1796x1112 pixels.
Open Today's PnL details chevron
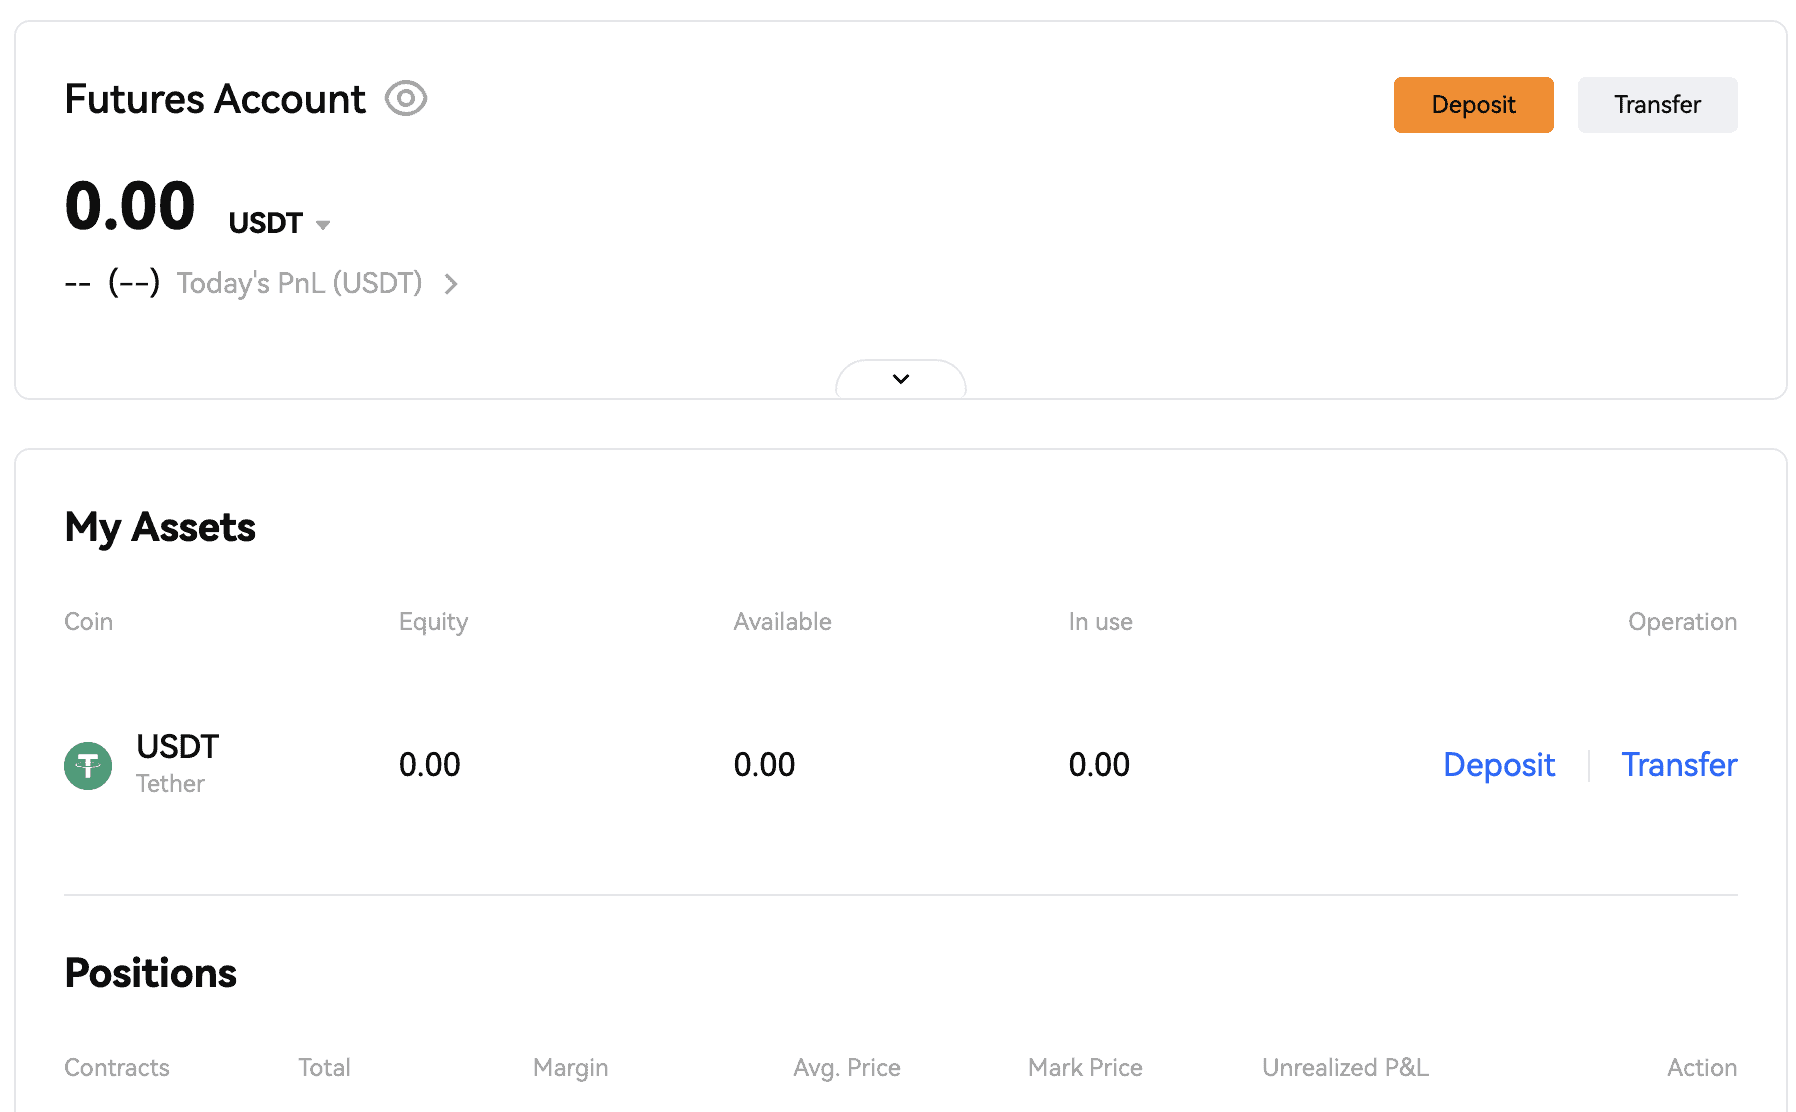(x=451, y=284)
